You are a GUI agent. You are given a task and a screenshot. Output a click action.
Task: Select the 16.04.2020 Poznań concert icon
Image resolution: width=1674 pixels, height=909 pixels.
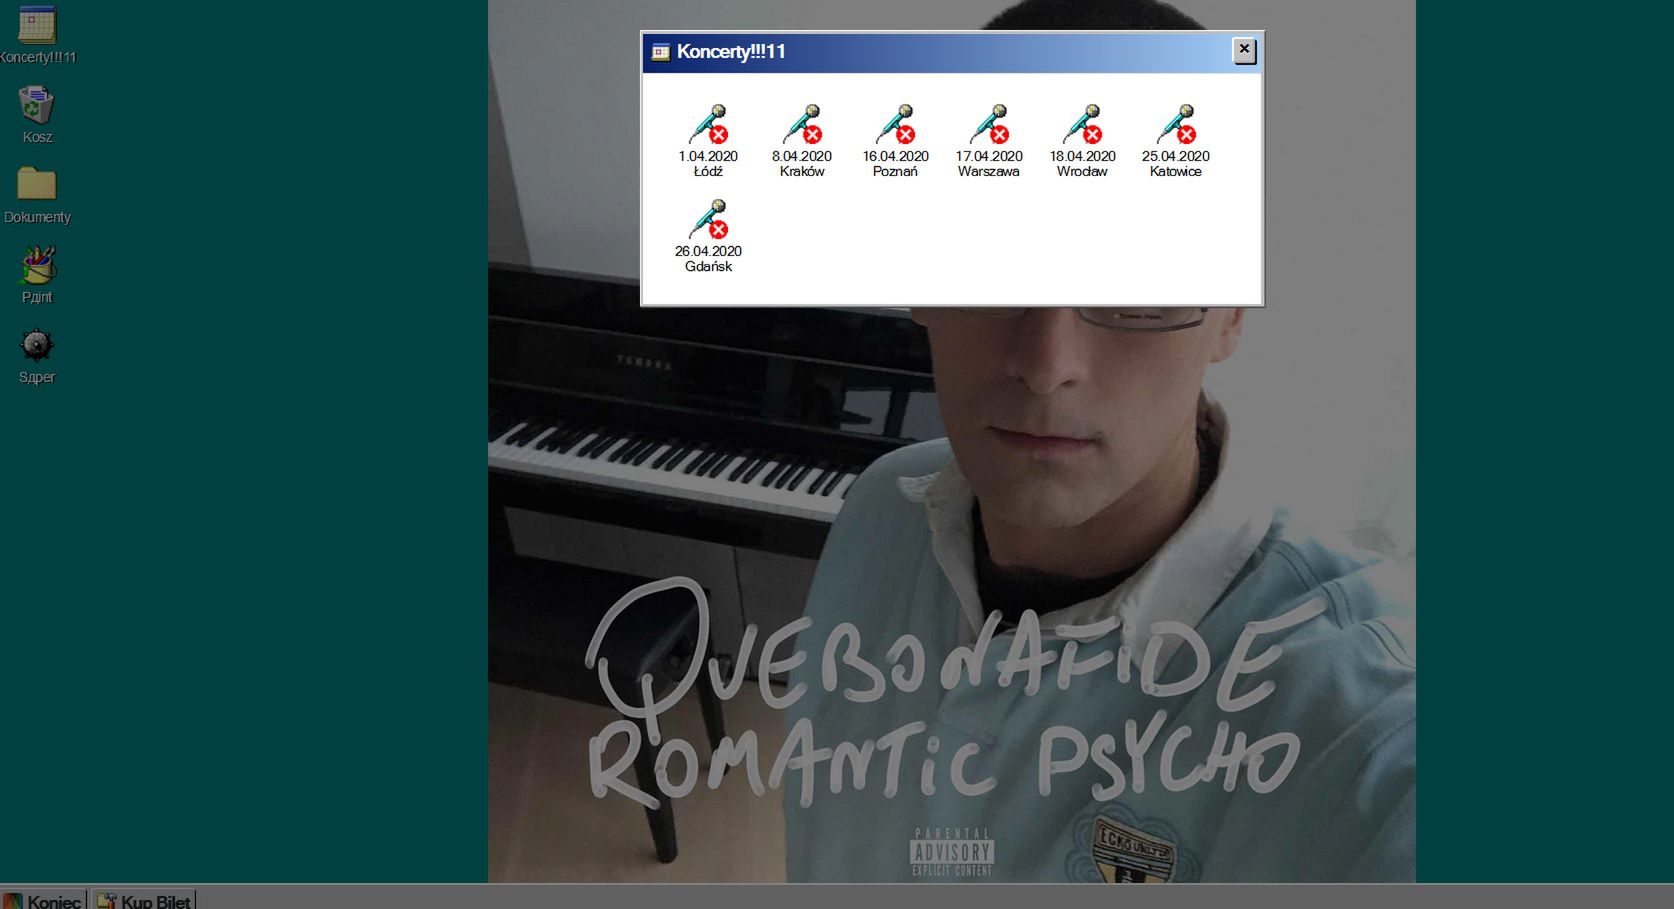[895, 141]
